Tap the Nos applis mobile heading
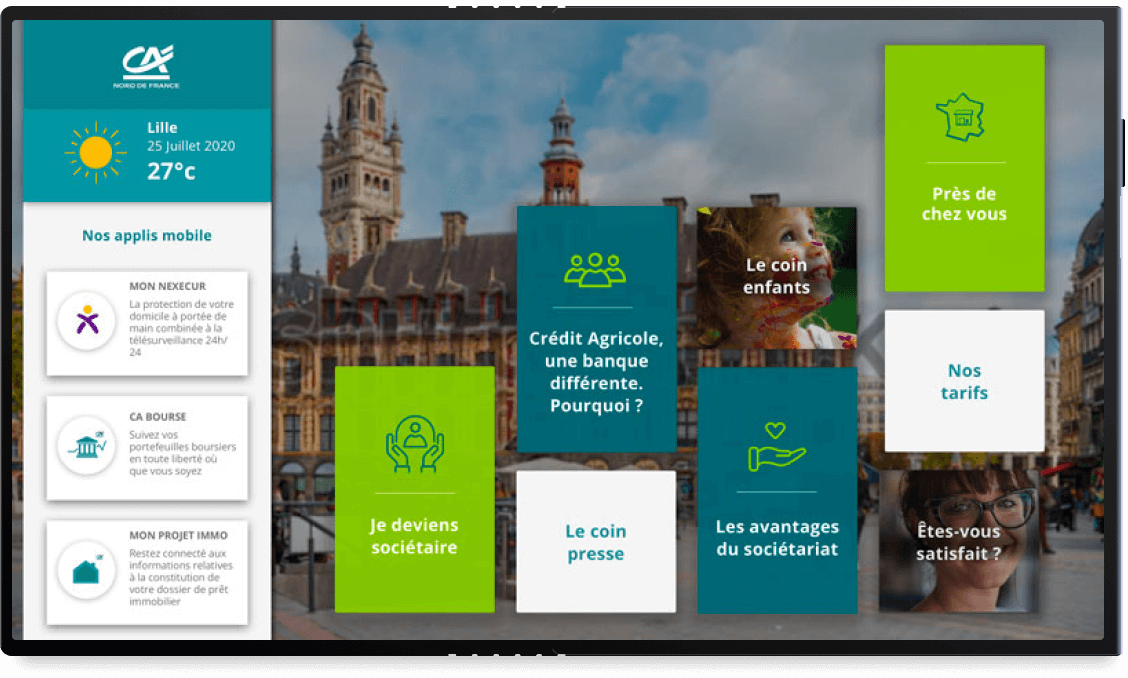Image resolution: width=1128 pixels, height=678 pixels. [147, 235]
